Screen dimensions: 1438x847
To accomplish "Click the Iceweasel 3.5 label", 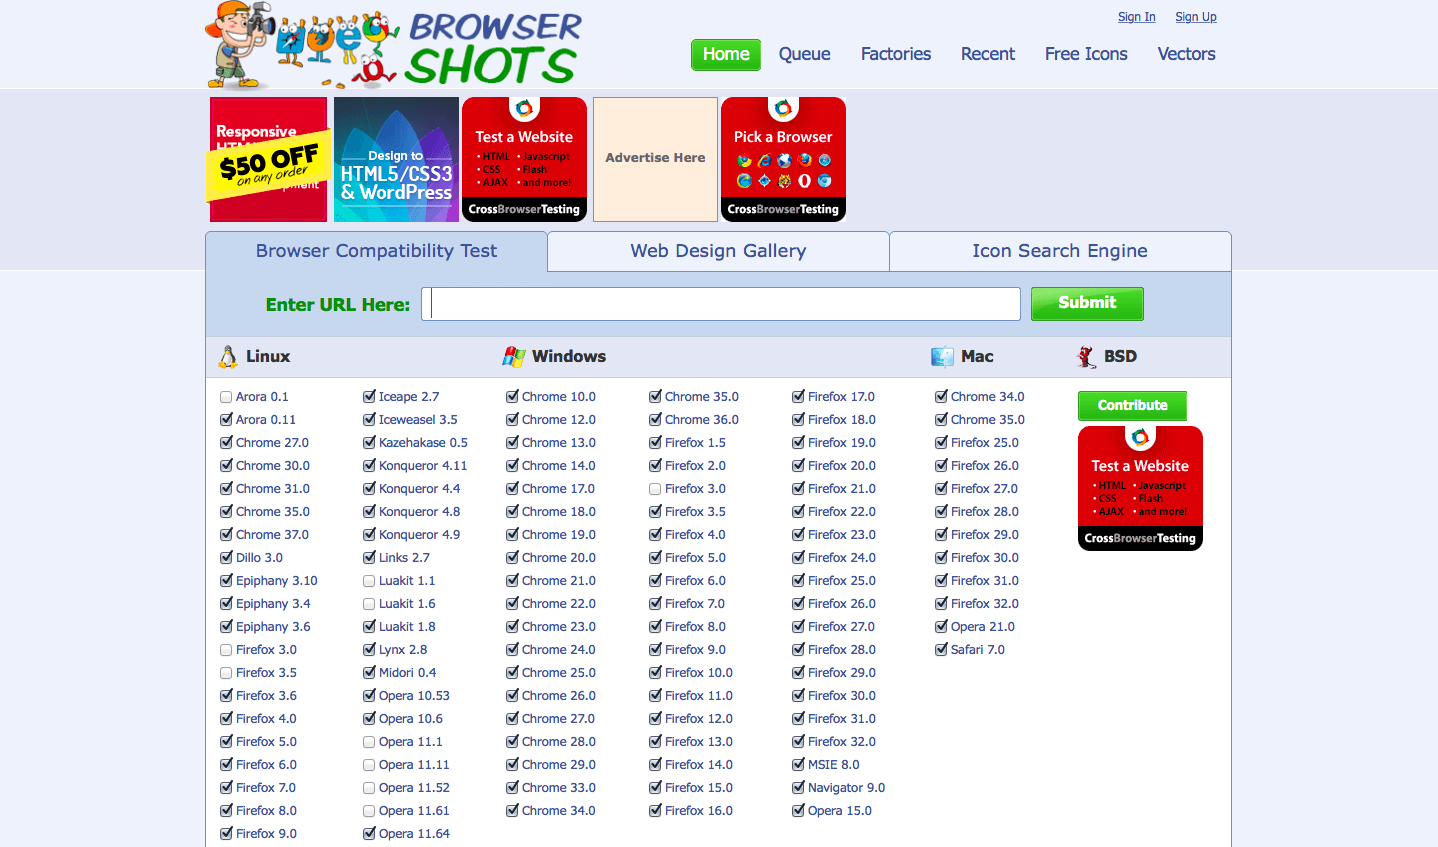I will point(418,420).
